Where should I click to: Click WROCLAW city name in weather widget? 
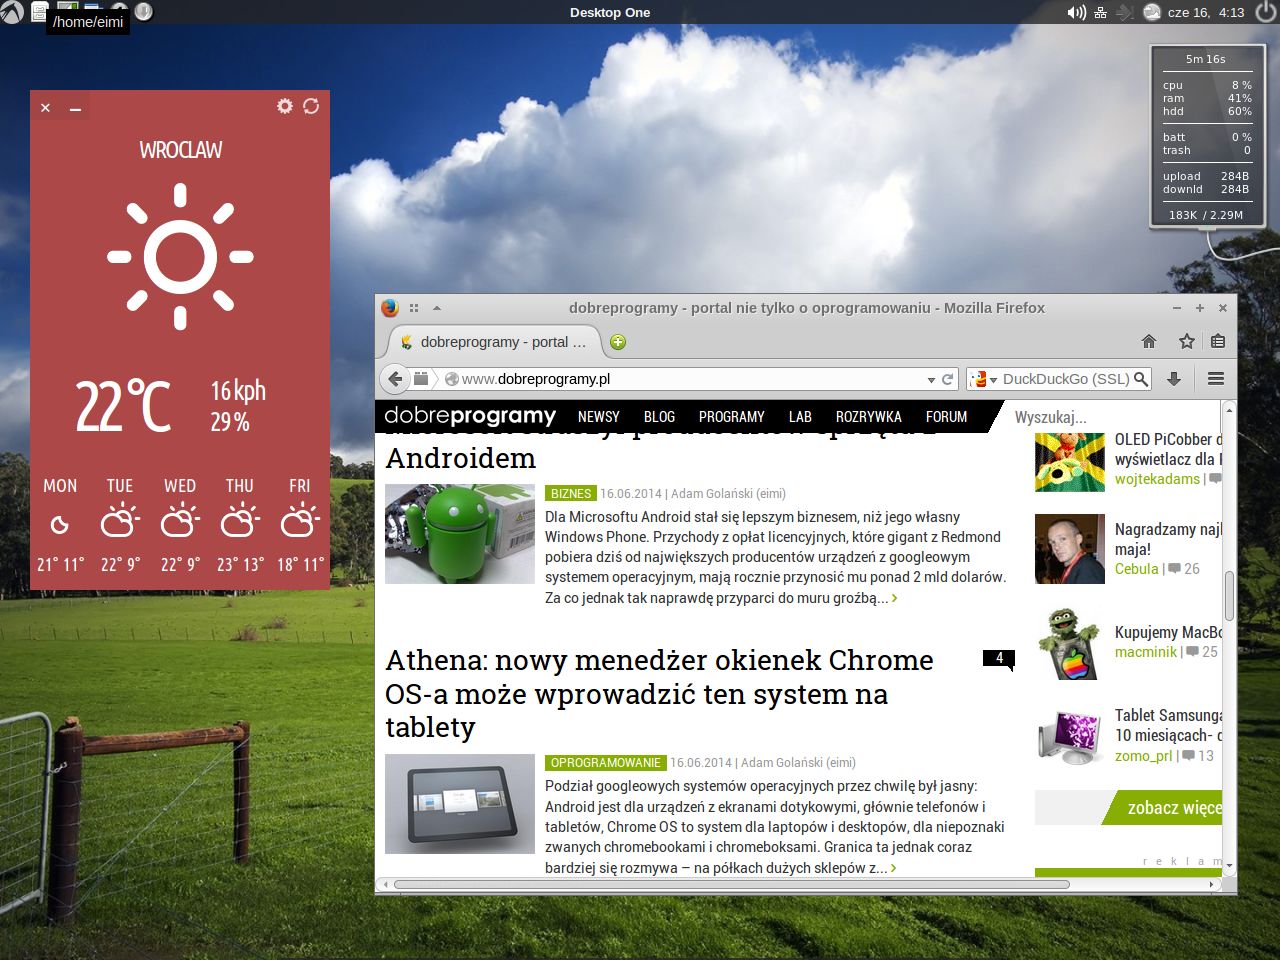click(181, 150)
